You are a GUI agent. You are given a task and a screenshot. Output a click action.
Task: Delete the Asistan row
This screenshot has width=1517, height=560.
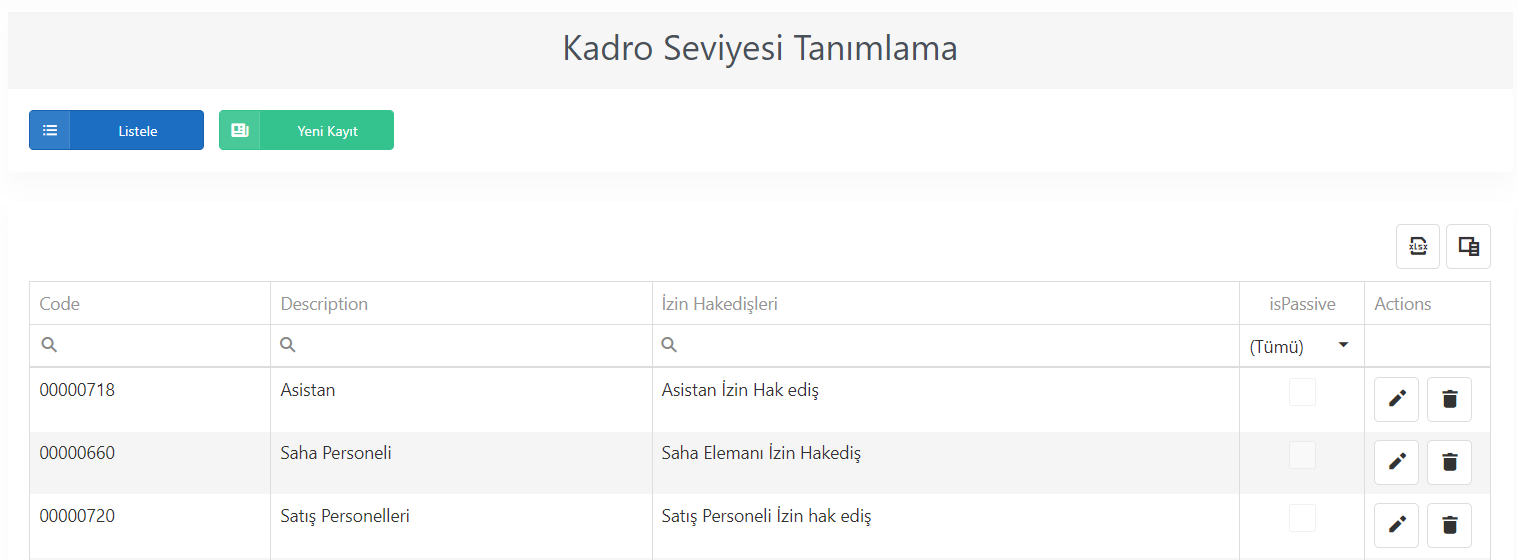[1449, 399]
